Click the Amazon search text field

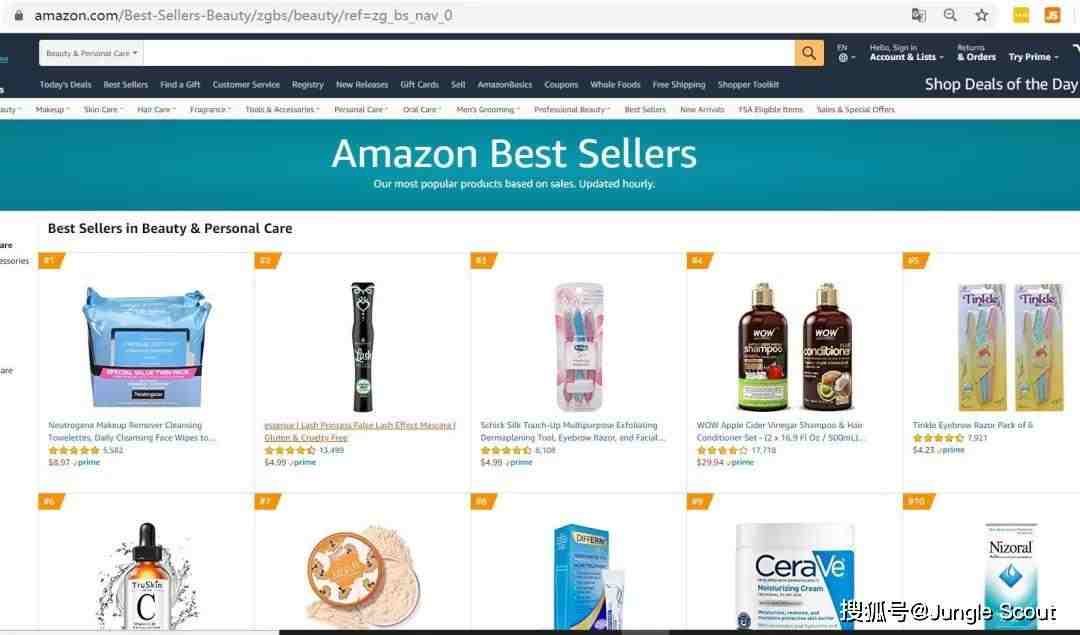point(469,53)
